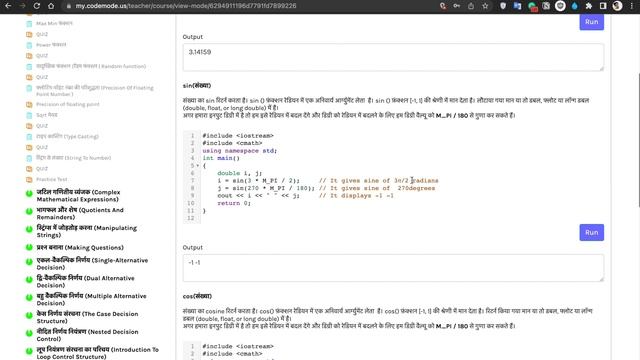Screen dimensions: 640x360
Task: Click the page vertical scrollbar
Action: [638, 140]
